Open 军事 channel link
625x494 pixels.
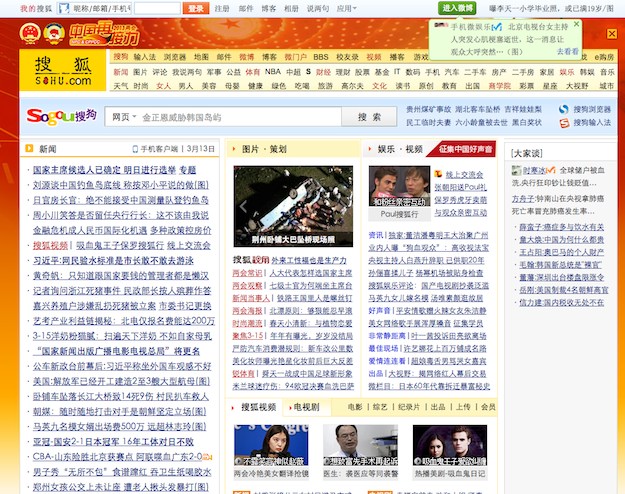coord(214,72)
